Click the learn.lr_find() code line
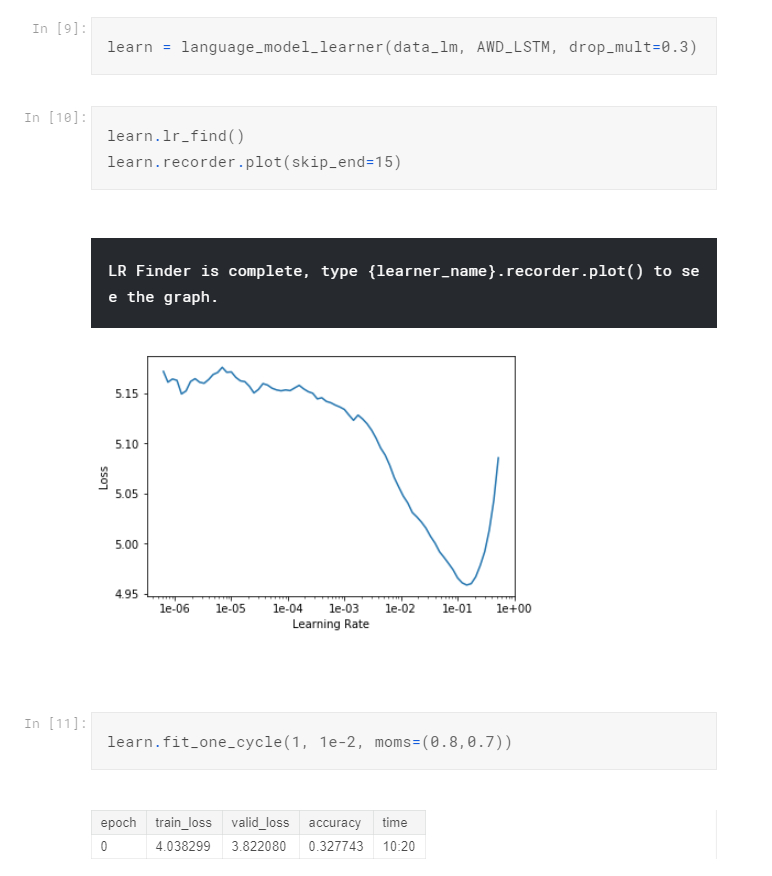This screenshot has height=876, width=772. tap(175, 135)
